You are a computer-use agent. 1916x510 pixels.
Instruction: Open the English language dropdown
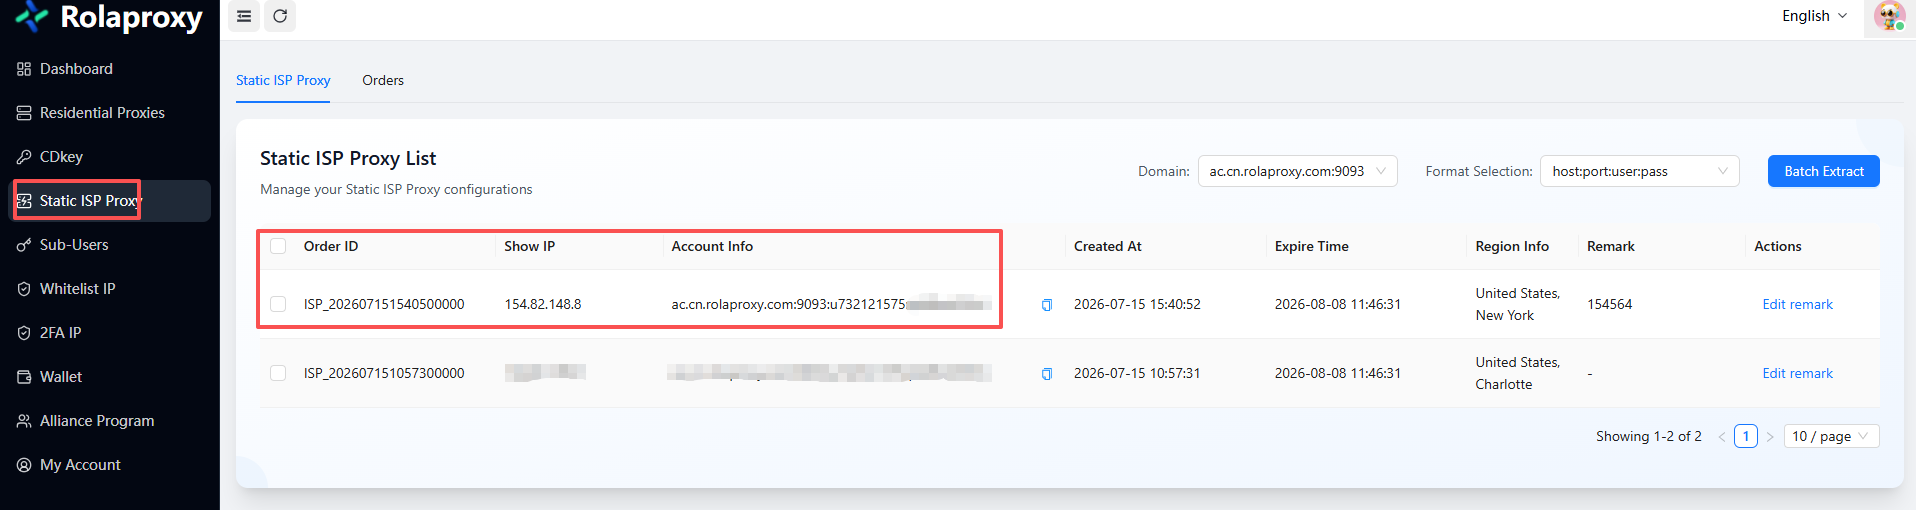point(1815,16)
